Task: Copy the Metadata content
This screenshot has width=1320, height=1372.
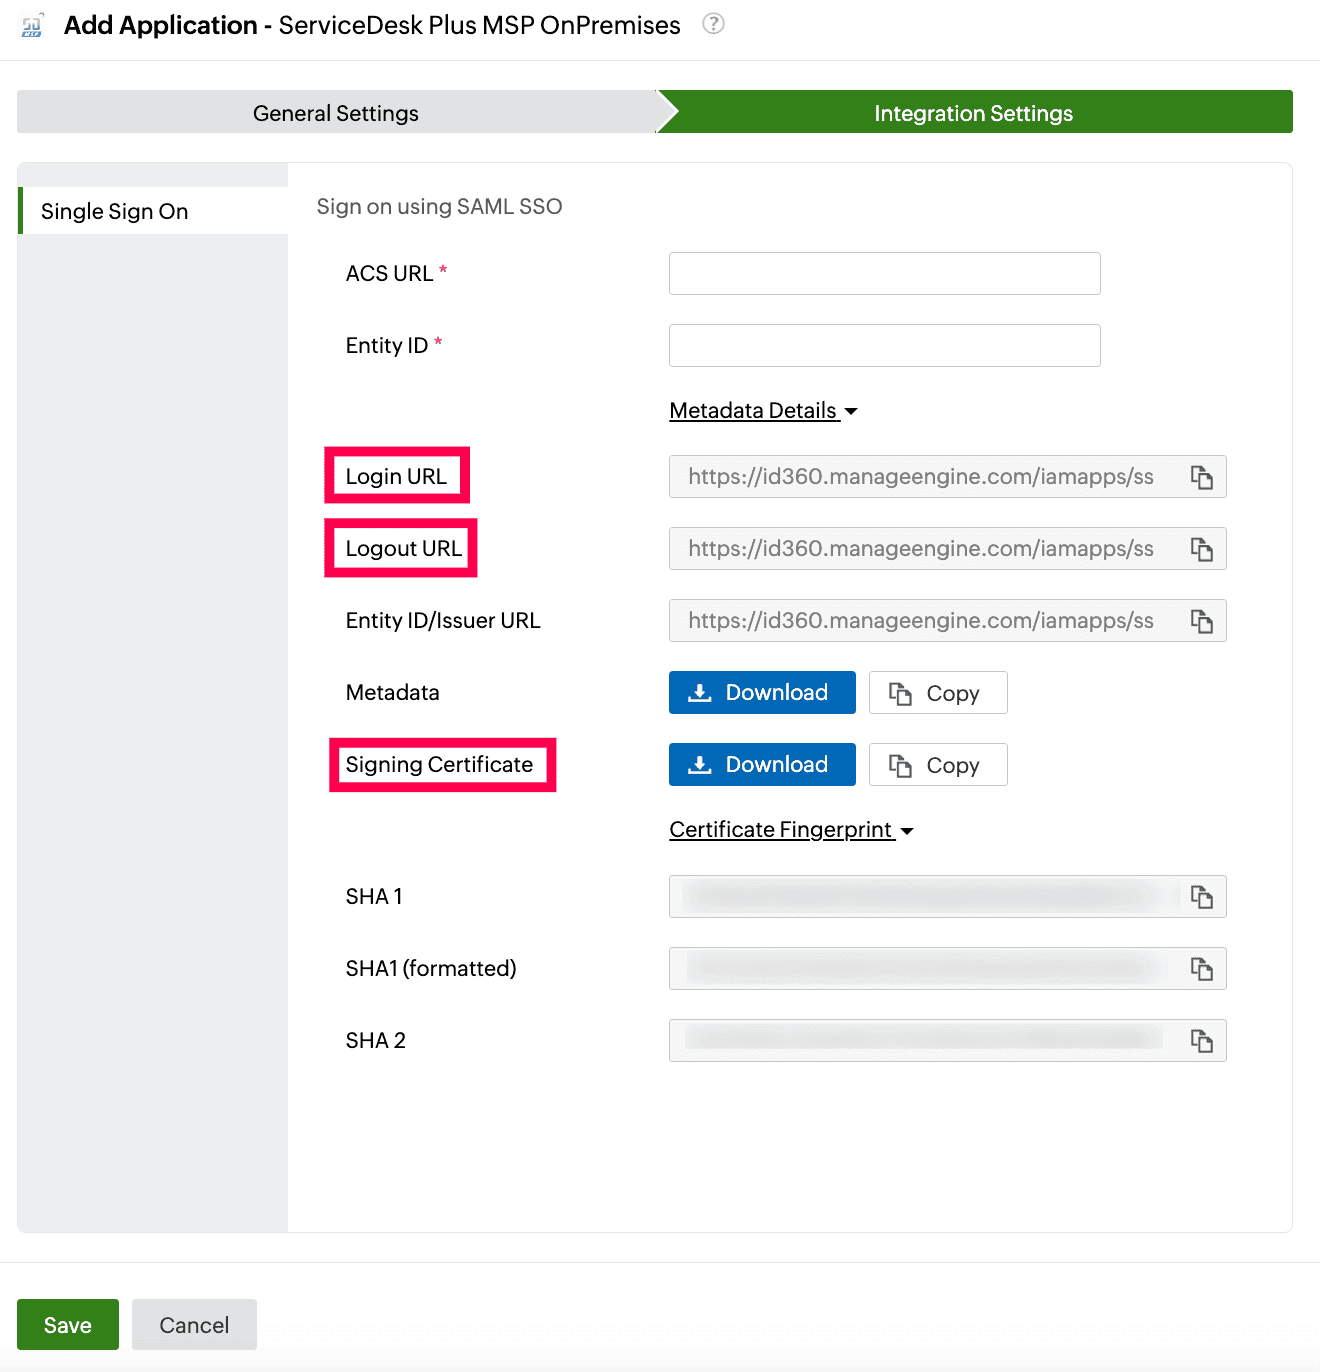Action: click(937, 693)
